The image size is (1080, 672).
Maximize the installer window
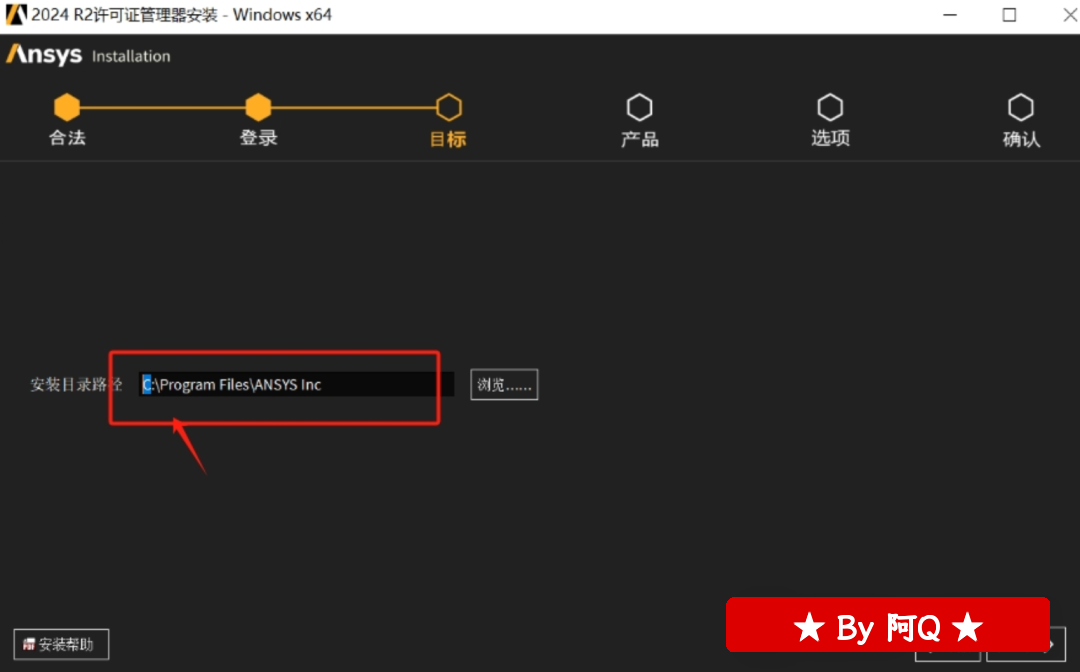1009,14
